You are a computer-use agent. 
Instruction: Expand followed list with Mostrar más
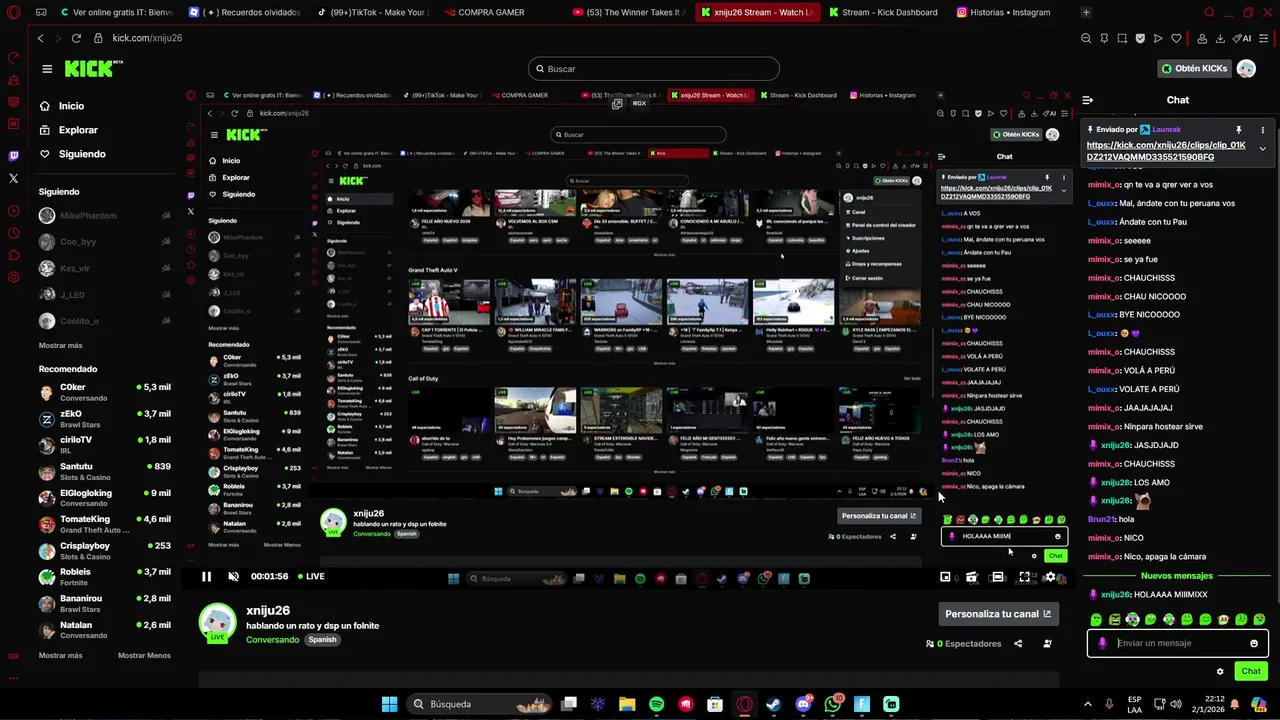coord(60,345)
